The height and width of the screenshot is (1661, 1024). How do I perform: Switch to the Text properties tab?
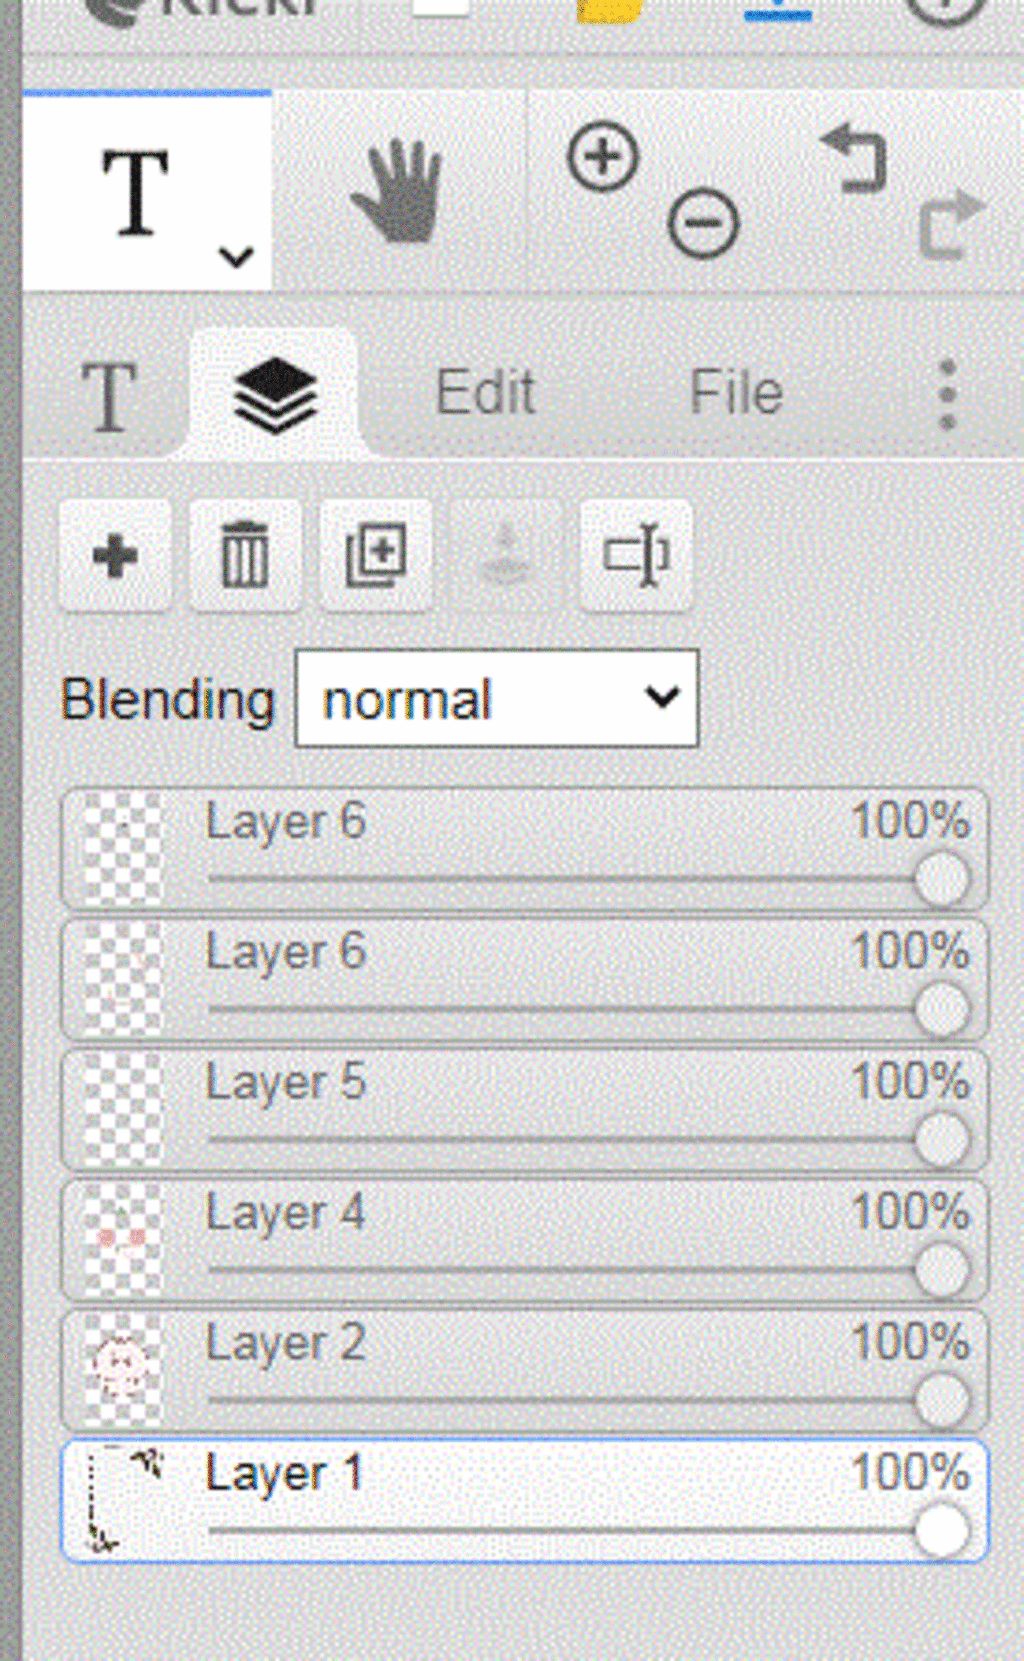pos(108,397)
